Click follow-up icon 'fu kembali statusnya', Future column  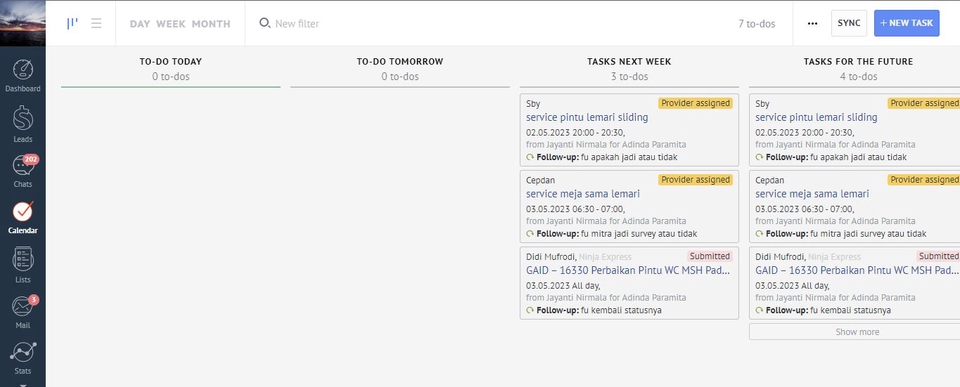coord(759,310)
